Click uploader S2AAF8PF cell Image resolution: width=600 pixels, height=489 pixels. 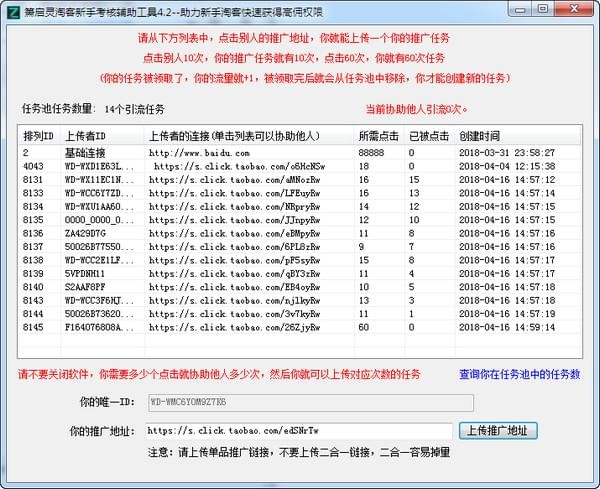pyautogui.click(x=85, y=287)
